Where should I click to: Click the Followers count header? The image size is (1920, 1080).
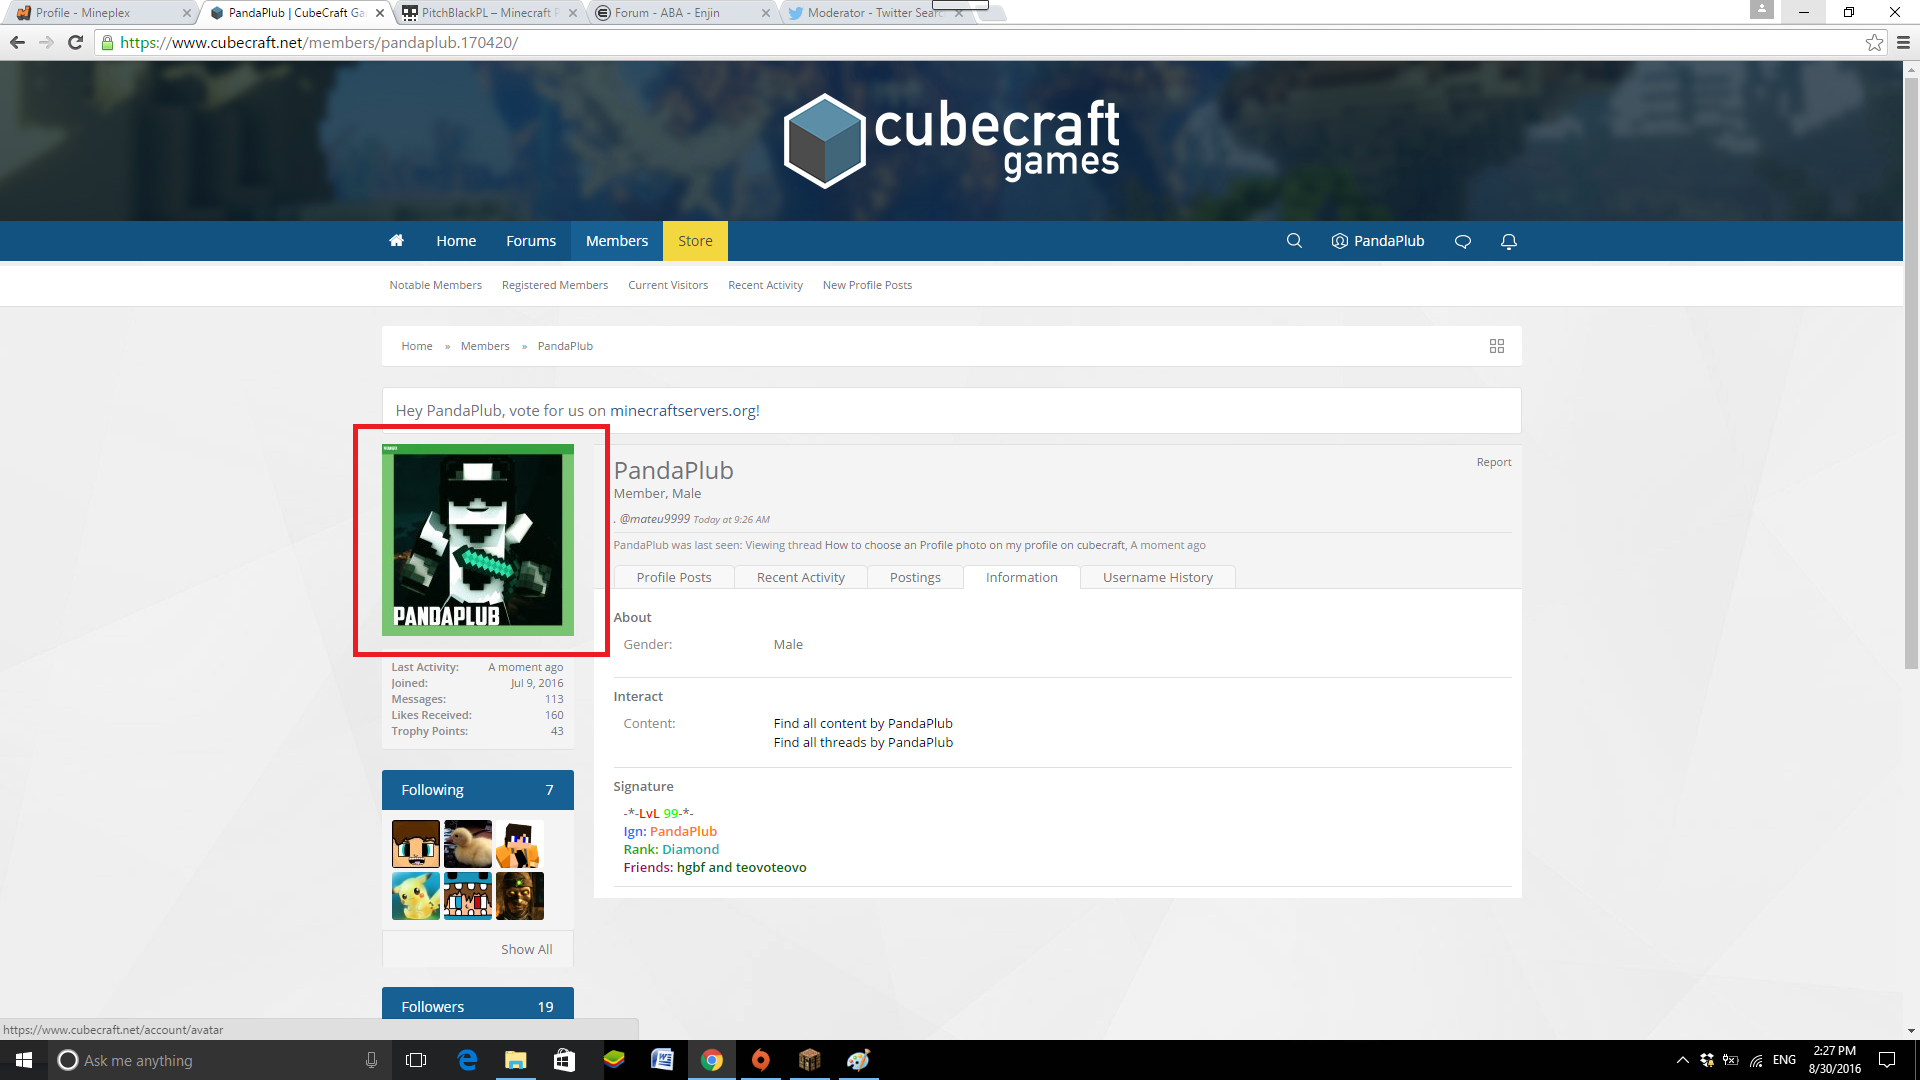478,1004
